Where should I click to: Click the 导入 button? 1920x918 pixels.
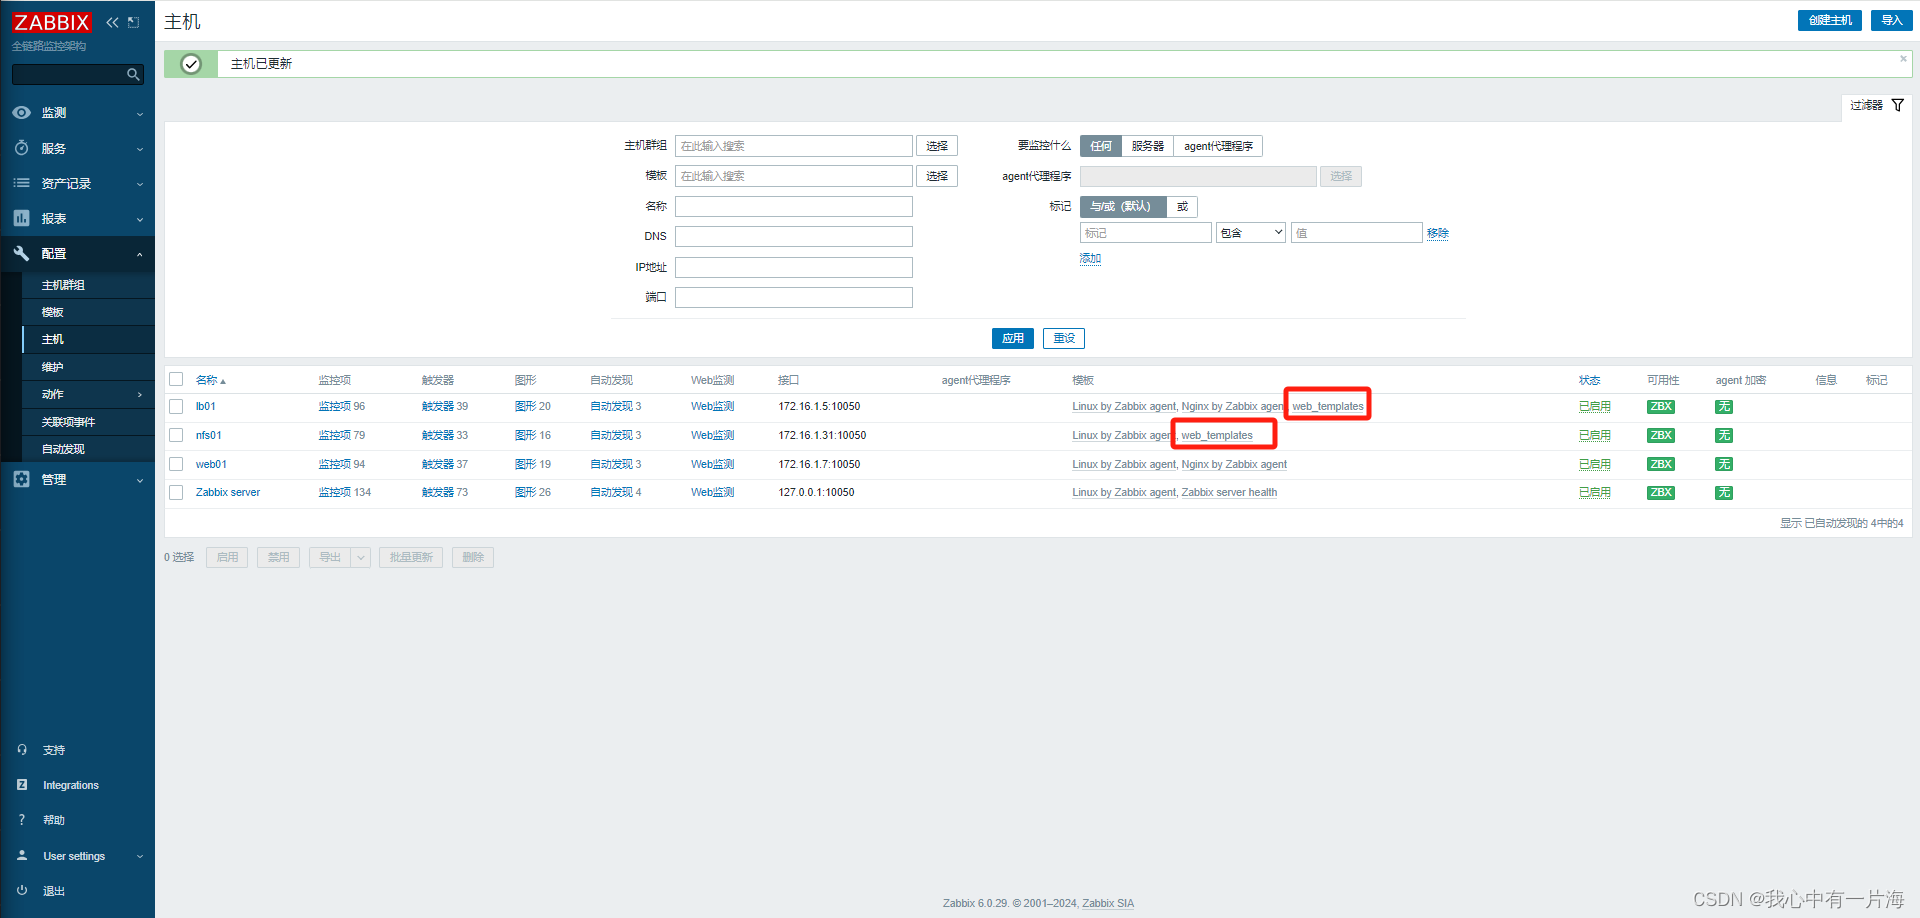point(1892,20)
